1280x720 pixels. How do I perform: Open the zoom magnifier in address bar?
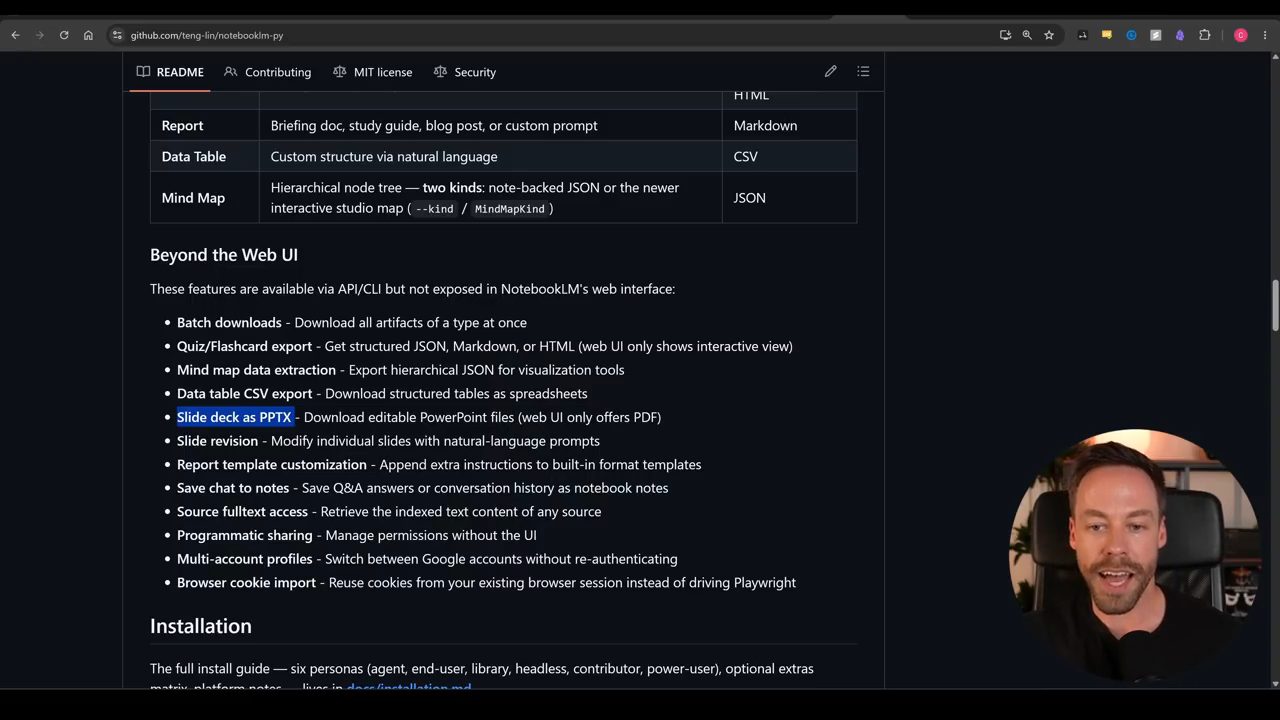(1027, 35)
